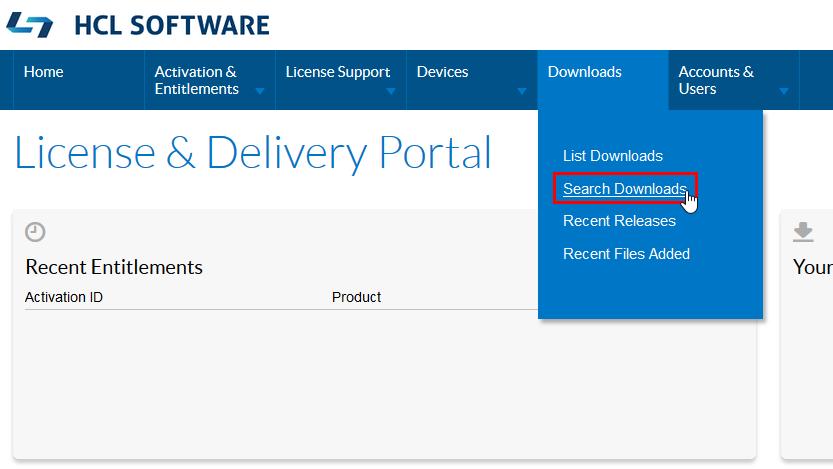Expand the License Support dropdown arrow
Screen dimensions: 833x469
click(x=391, y=91)
